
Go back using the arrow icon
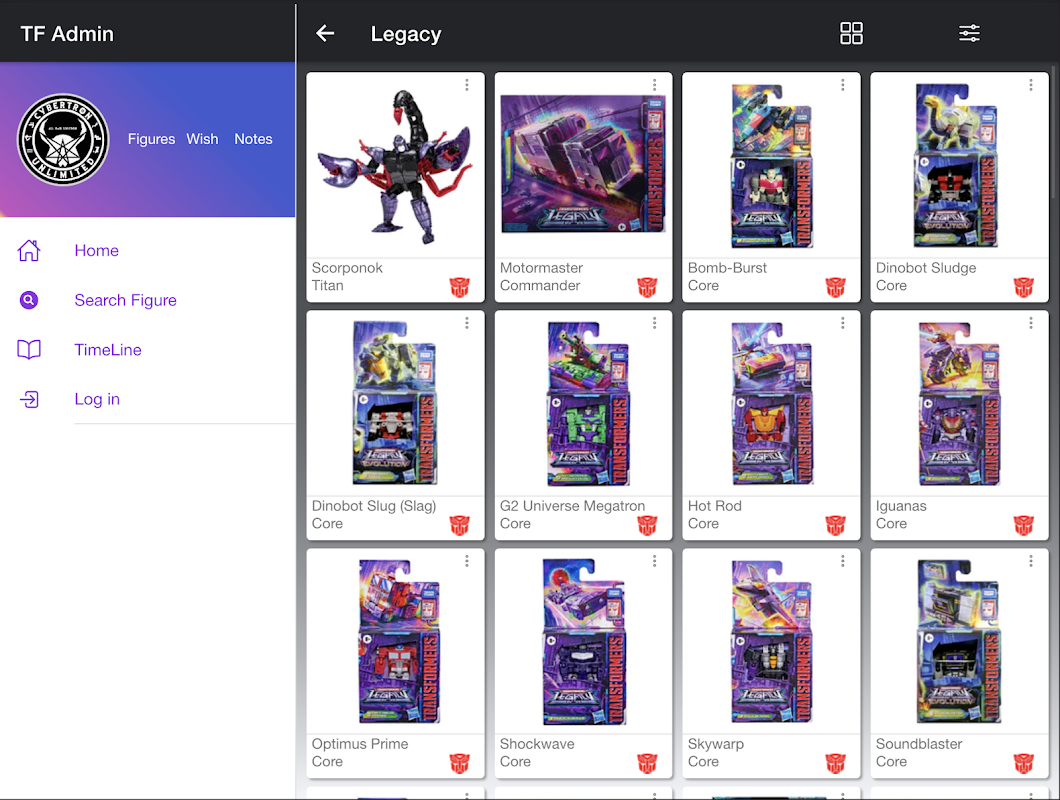point(325,33)
